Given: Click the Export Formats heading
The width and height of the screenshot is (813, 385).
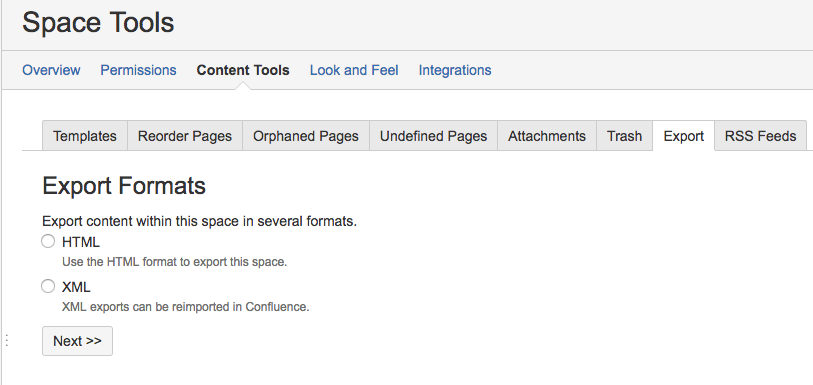Looking at the screenshot, I should coord(124,186).
